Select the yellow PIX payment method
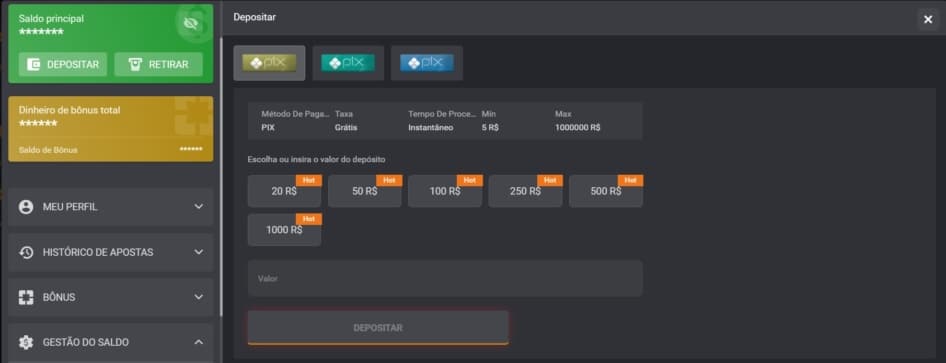This screenshot has width=946, height=363. [x=269, y=63]
